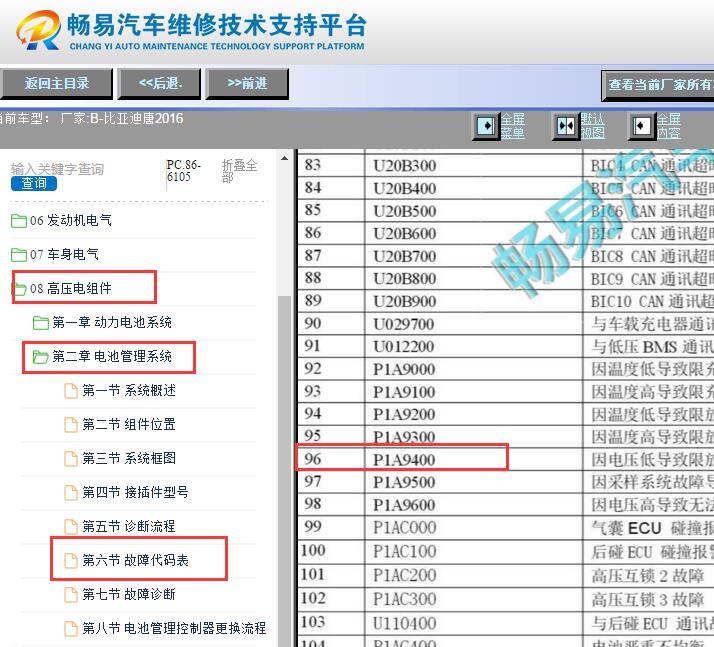This screenshot has width=714, height=647.
Task: Select 06 发动机电气 tree item
Action: [x=71, y=221]
